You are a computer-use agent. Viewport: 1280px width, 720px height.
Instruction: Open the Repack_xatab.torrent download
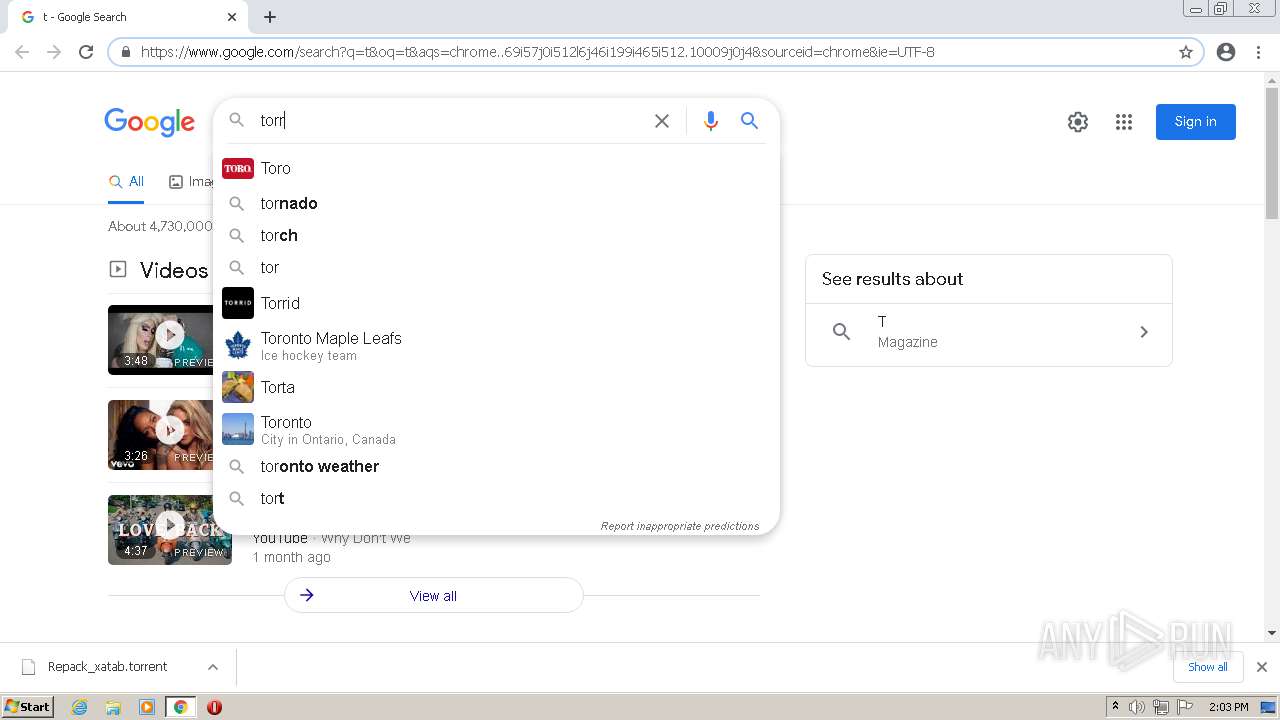coord(107,667)
